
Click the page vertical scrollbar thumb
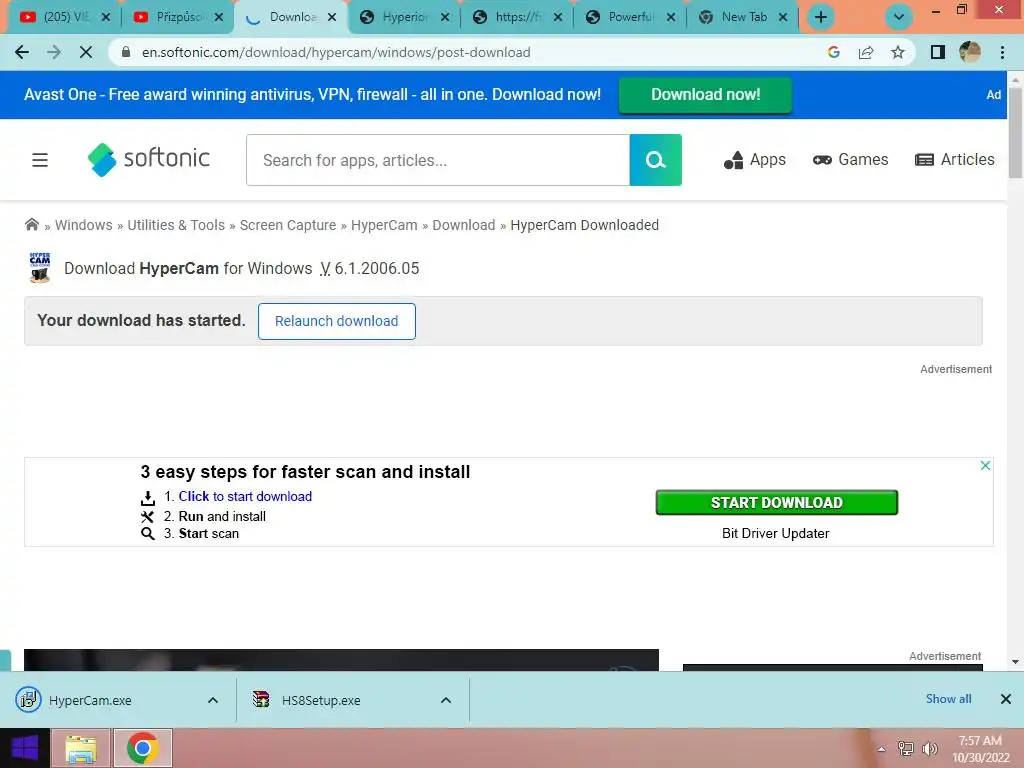[1015, 133]
